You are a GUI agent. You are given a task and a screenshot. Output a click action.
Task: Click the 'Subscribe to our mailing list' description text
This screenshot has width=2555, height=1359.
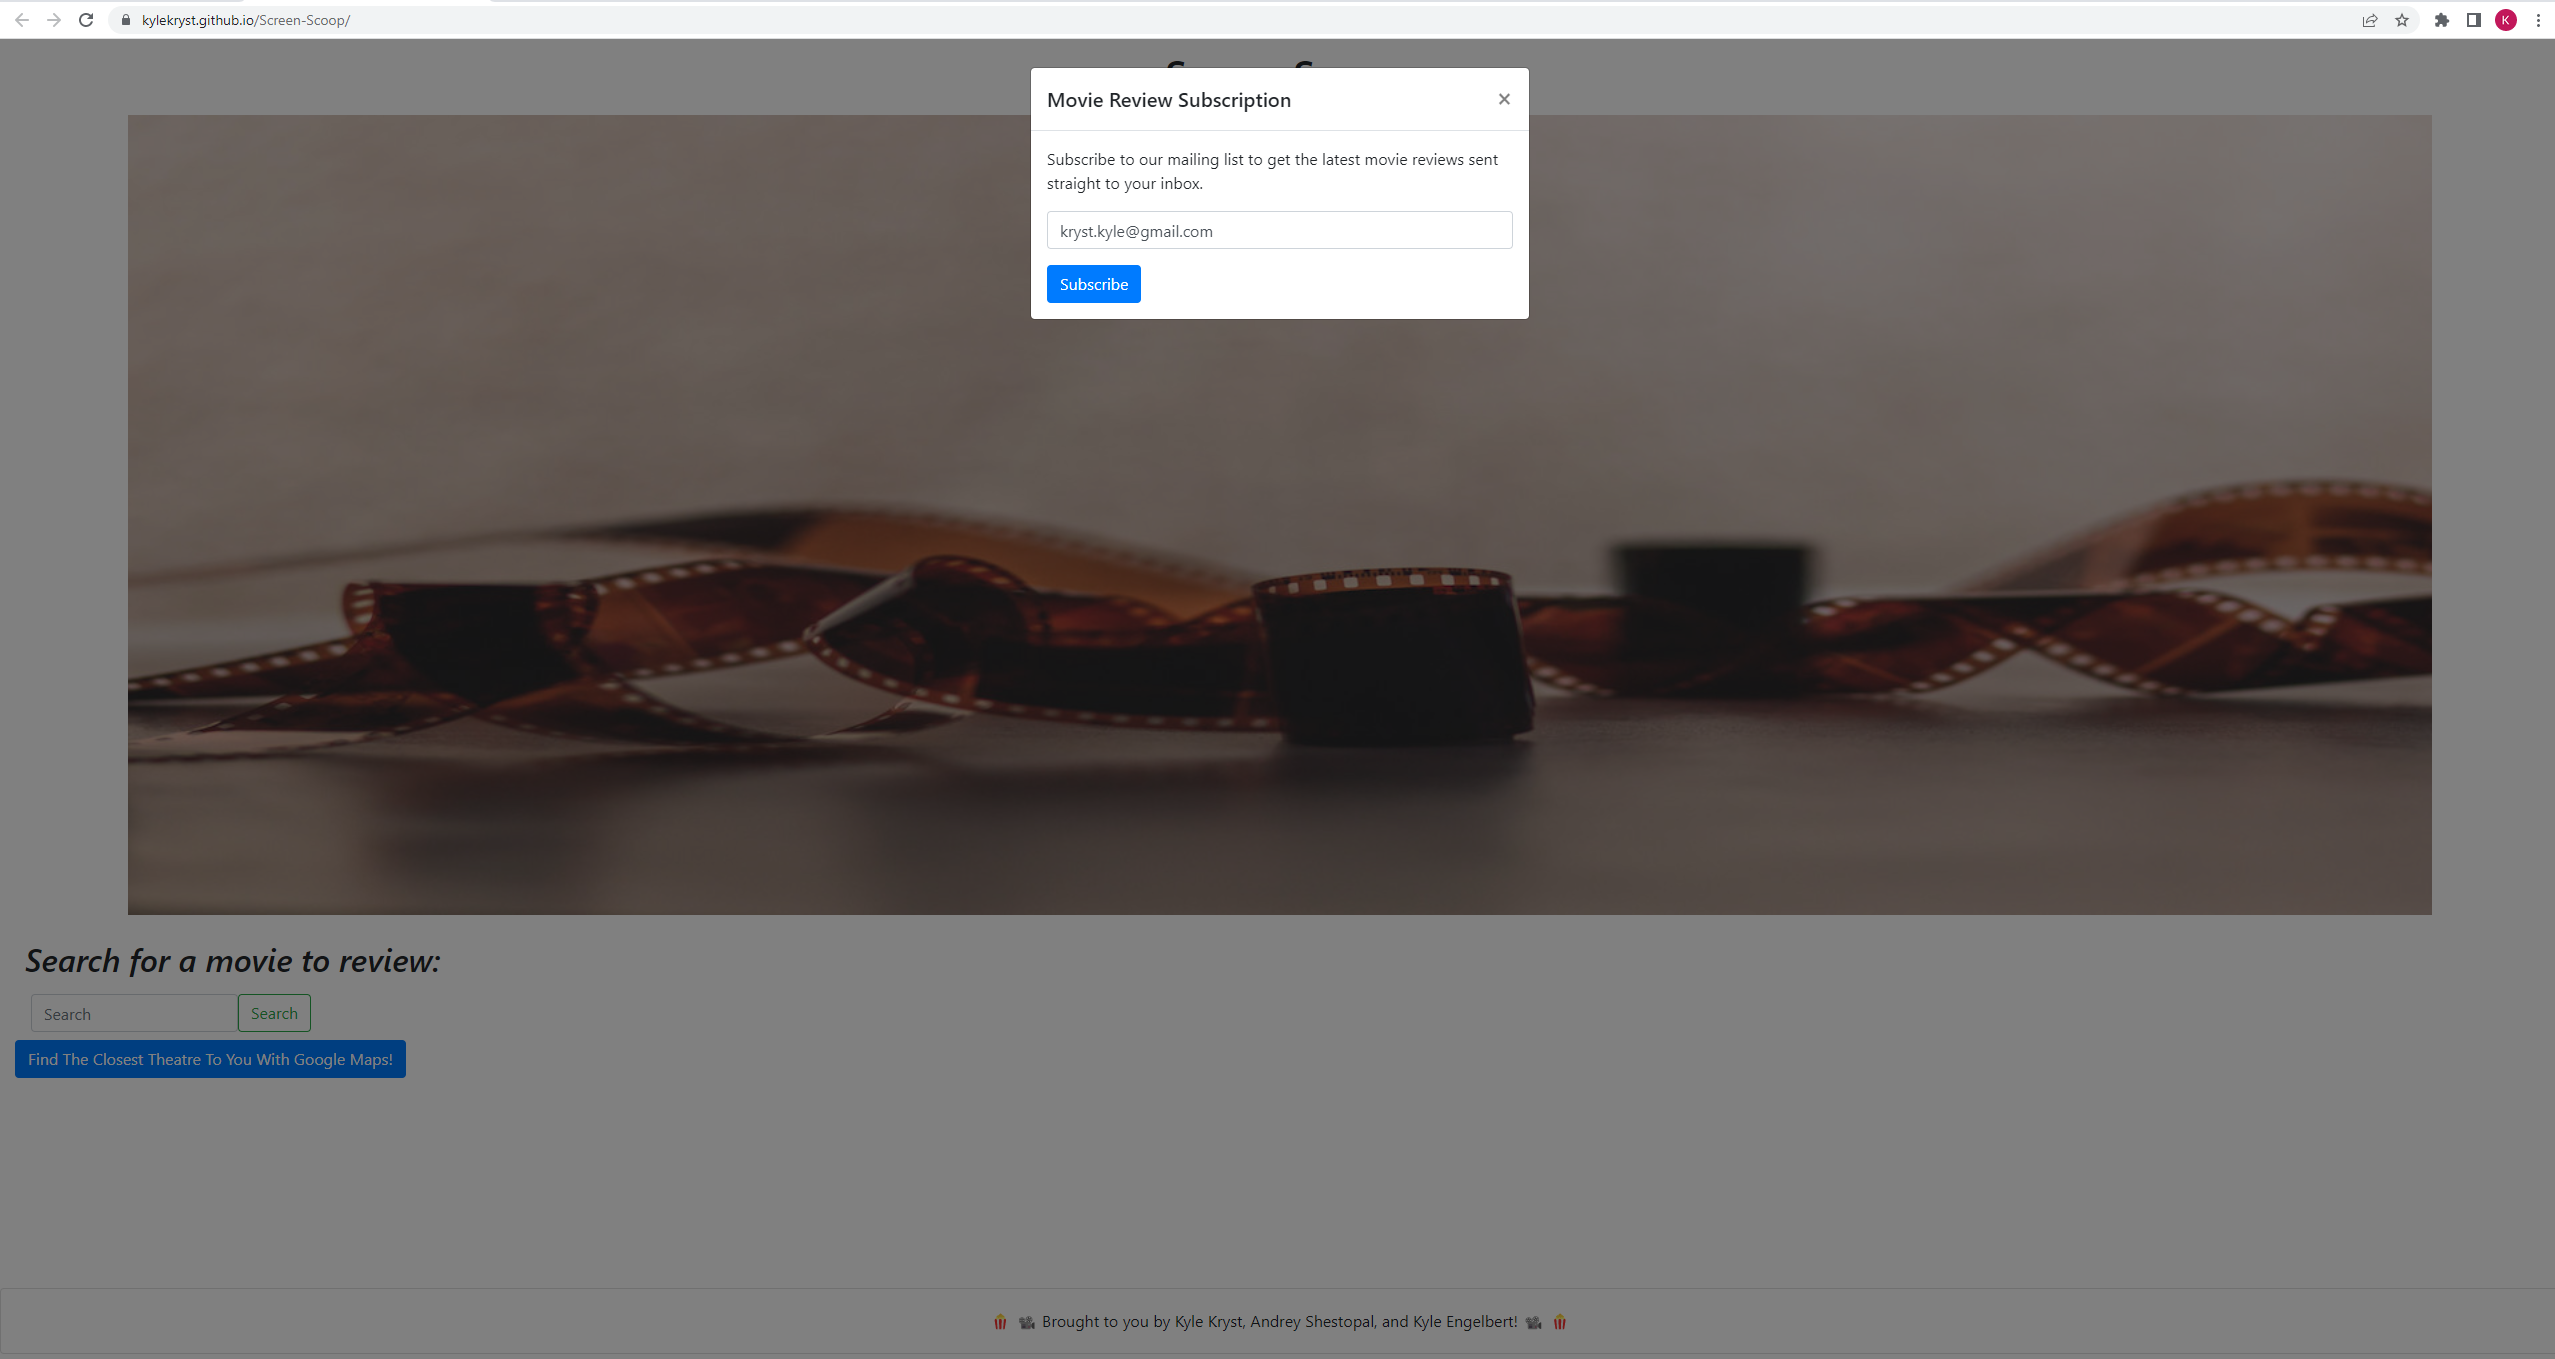[1272, 171]
